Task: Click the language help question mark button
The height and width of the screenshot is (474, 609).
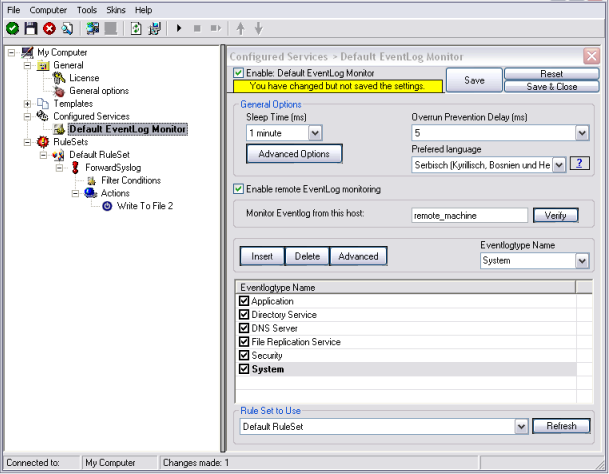Action: (579, 164)
